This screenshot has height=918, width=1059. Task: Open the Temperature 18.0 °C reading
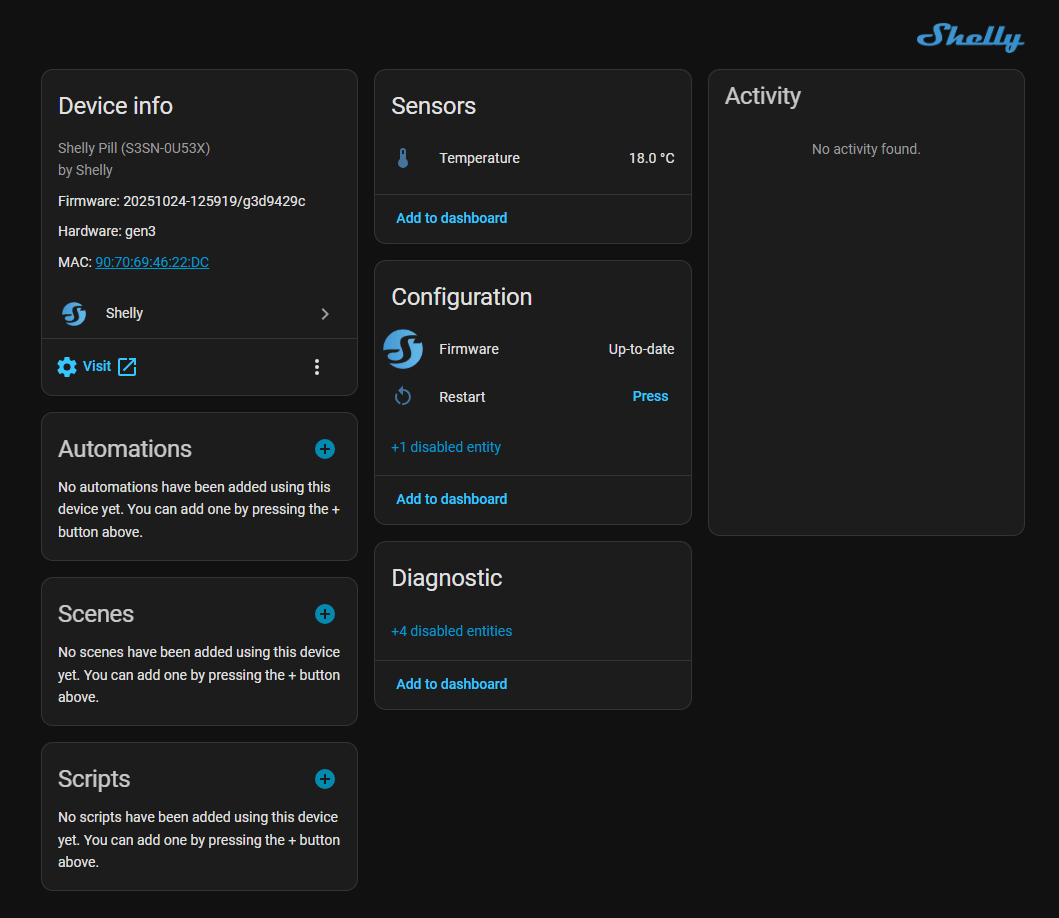(651, 158)
